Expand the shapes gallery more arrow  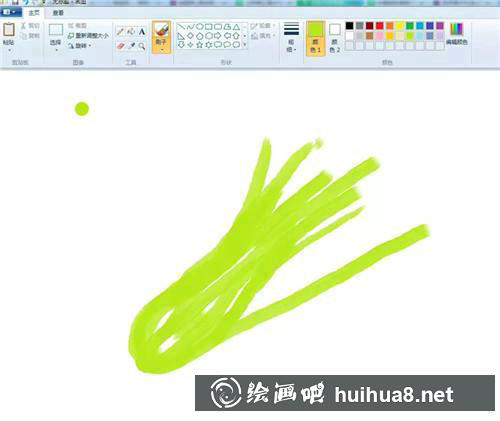click(245, 45)
